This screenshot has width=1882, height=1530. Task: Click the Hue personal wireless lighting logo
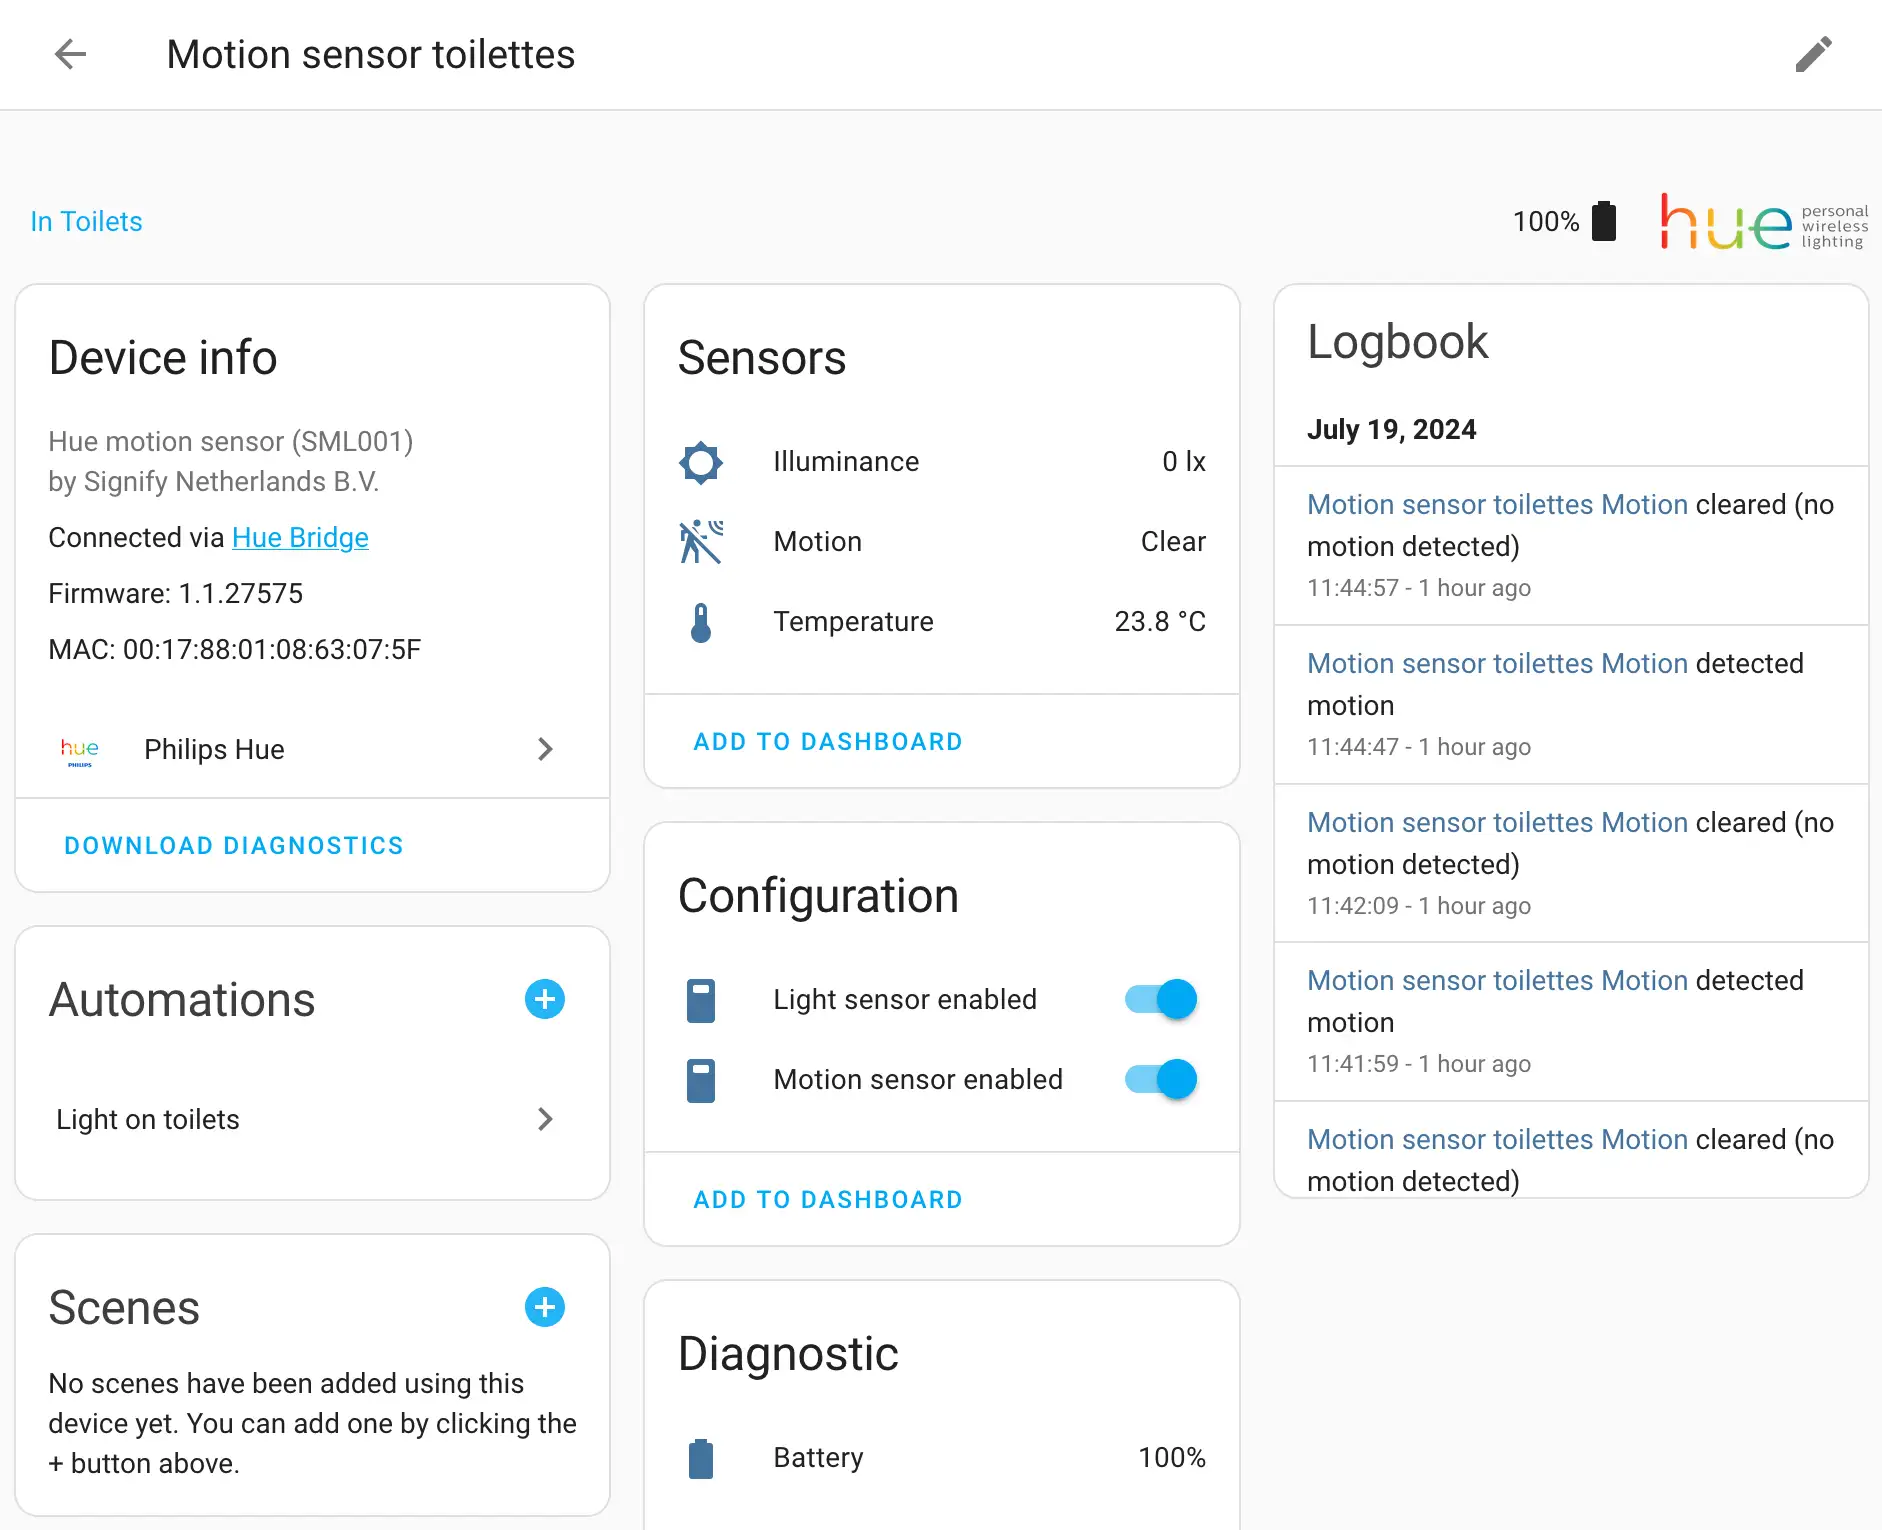[x=1763, y=222]
